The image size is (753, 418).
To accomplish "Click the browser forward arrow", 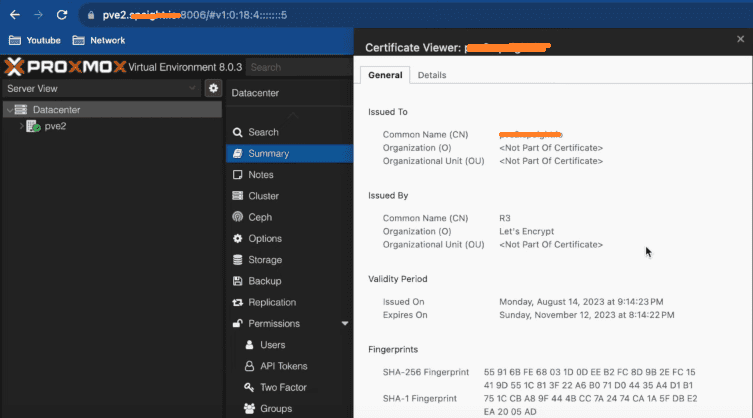I will (x=38, y=15).
